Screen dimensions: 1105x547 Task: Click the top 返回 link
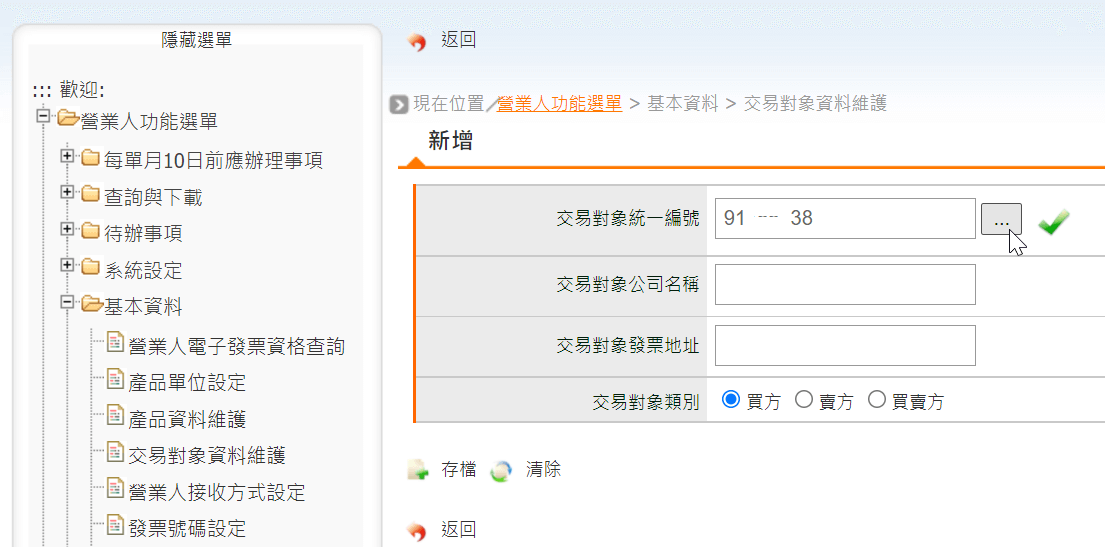coord(459,39)
